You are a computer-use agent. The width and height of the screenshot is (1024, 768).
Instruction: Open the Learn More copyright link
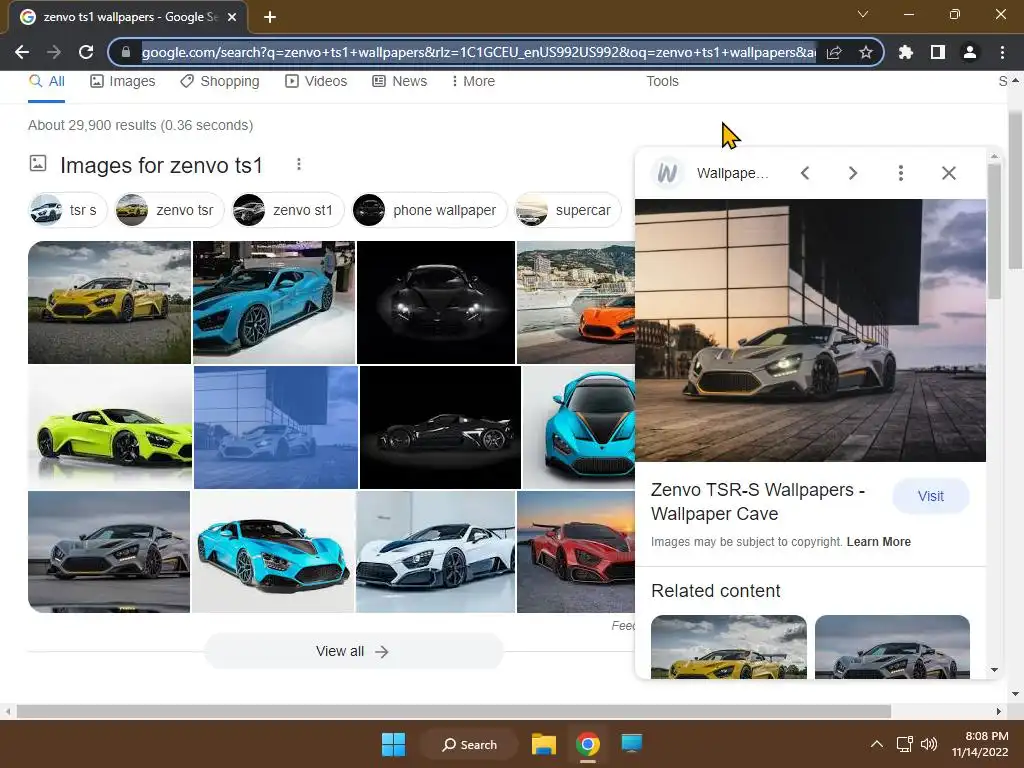878,541
